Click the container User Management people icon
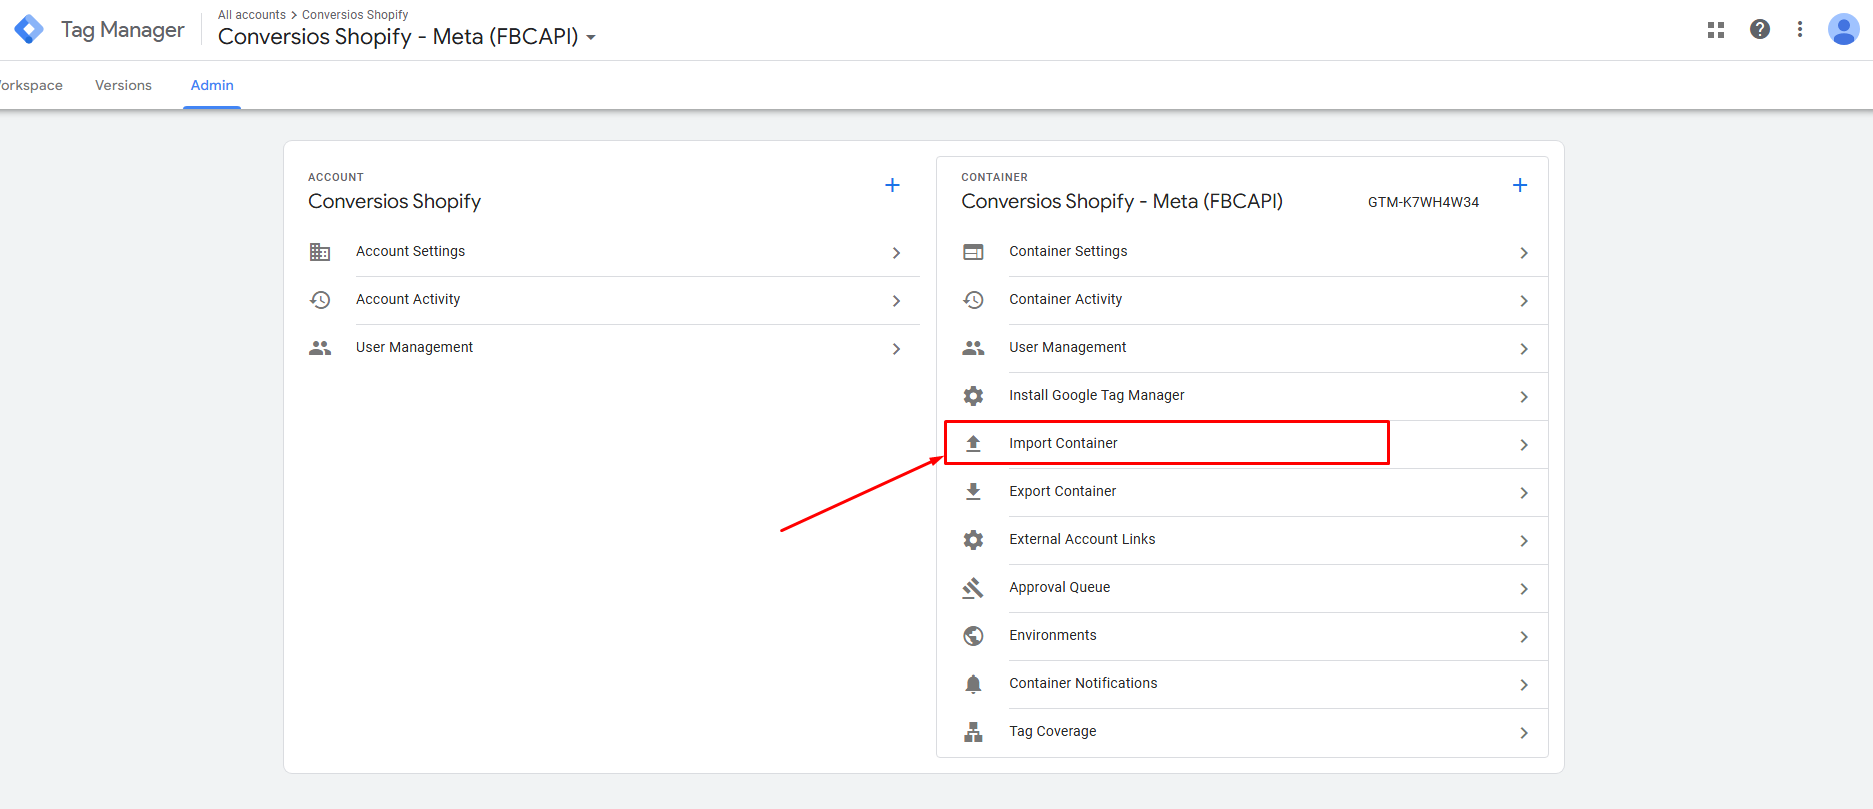Image resolution: width=1873 pixels, height=809 pixels. tap(973, 348)
